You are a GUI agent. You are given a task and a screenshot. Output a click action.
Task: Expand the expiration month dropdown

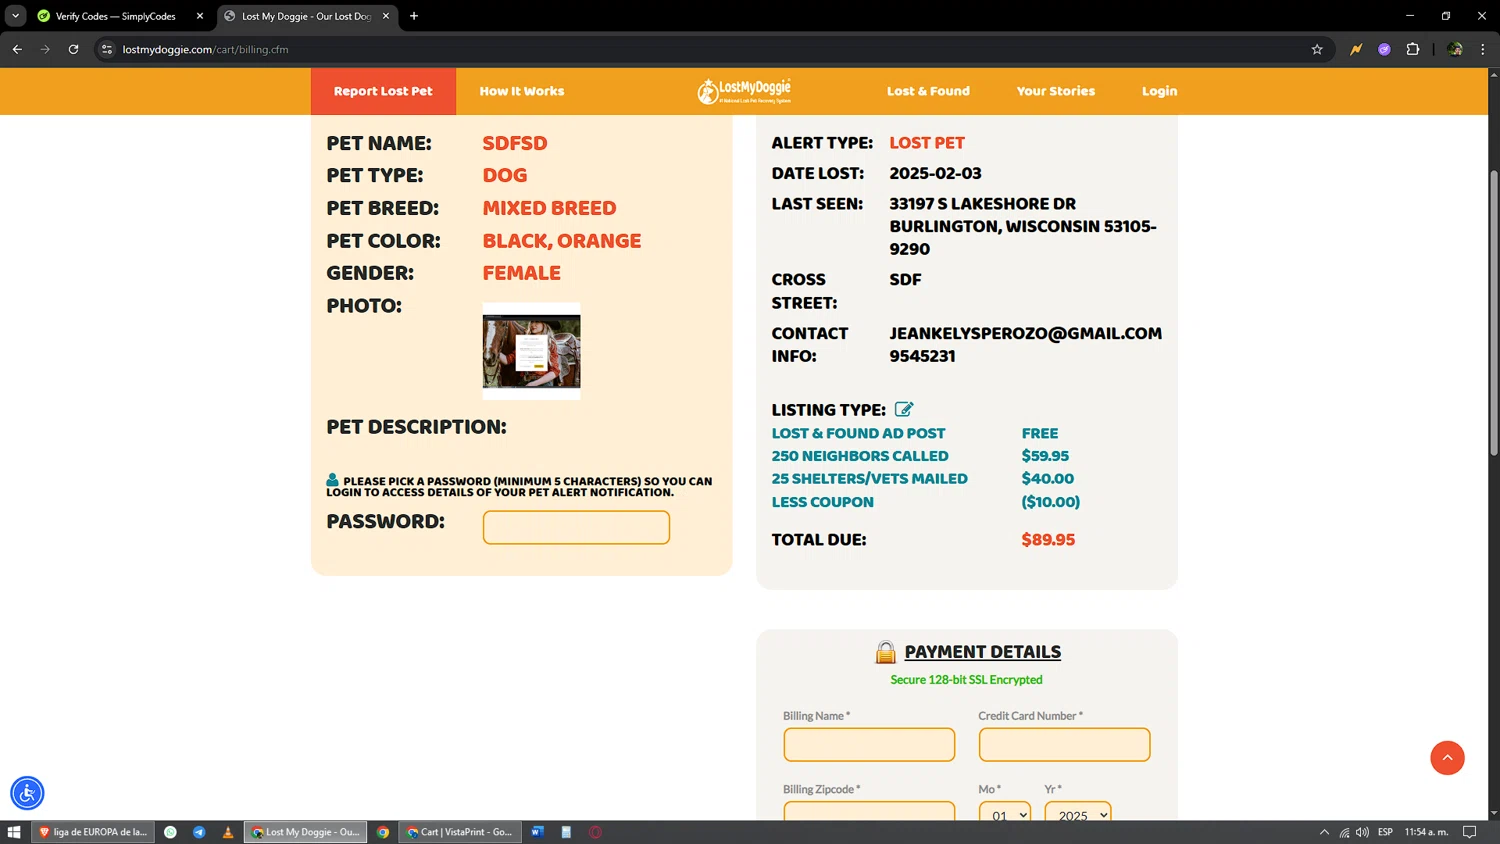[1005, 812]
